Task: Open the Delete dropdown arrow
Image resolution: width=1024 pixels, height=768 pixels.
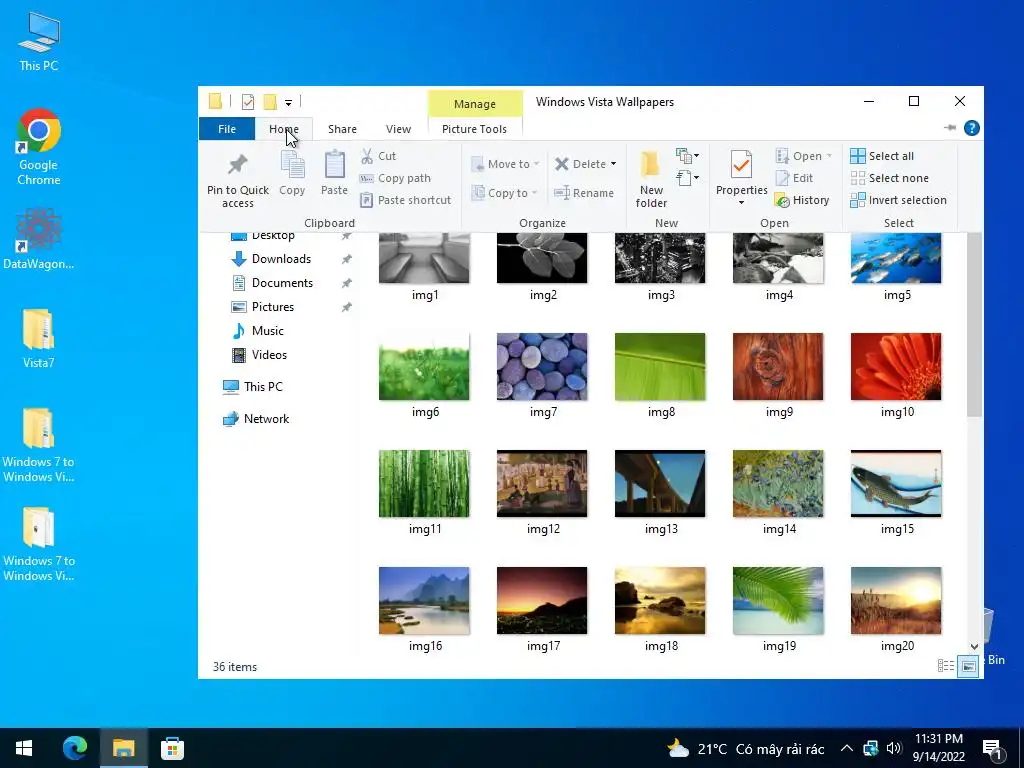Action: [x=613, y=164]
